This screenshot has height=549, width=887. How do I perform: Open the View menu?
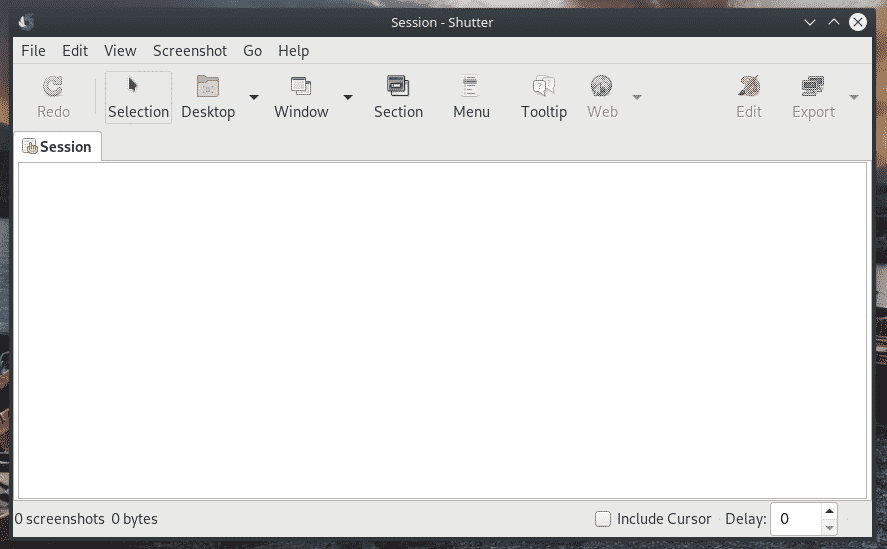click(x=120, y=51)
